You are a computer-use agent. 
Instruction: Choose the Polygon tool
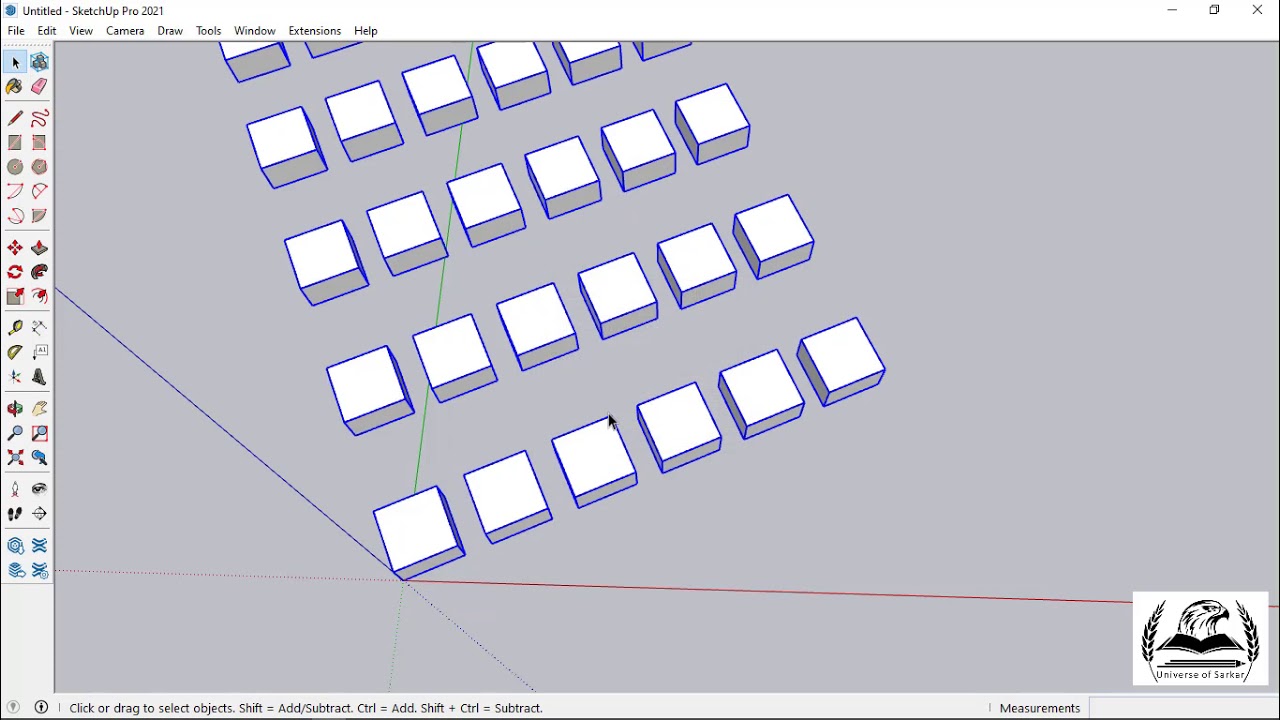pyautogui.click(x=39, y=167)
